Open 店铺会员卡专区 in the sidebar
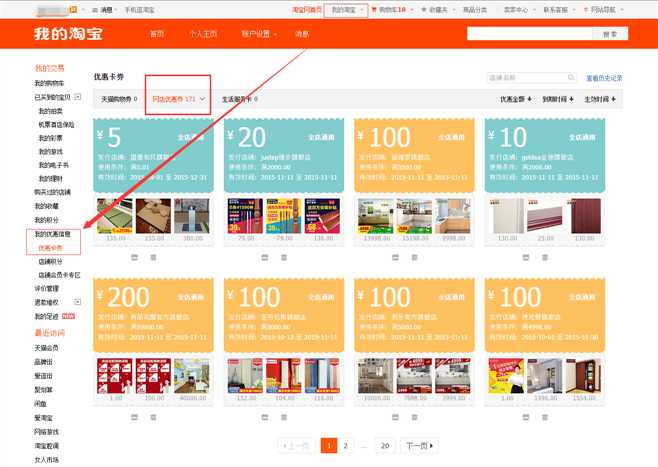The width and height of the screenshot is (658, 467). (x=59, y=275)
